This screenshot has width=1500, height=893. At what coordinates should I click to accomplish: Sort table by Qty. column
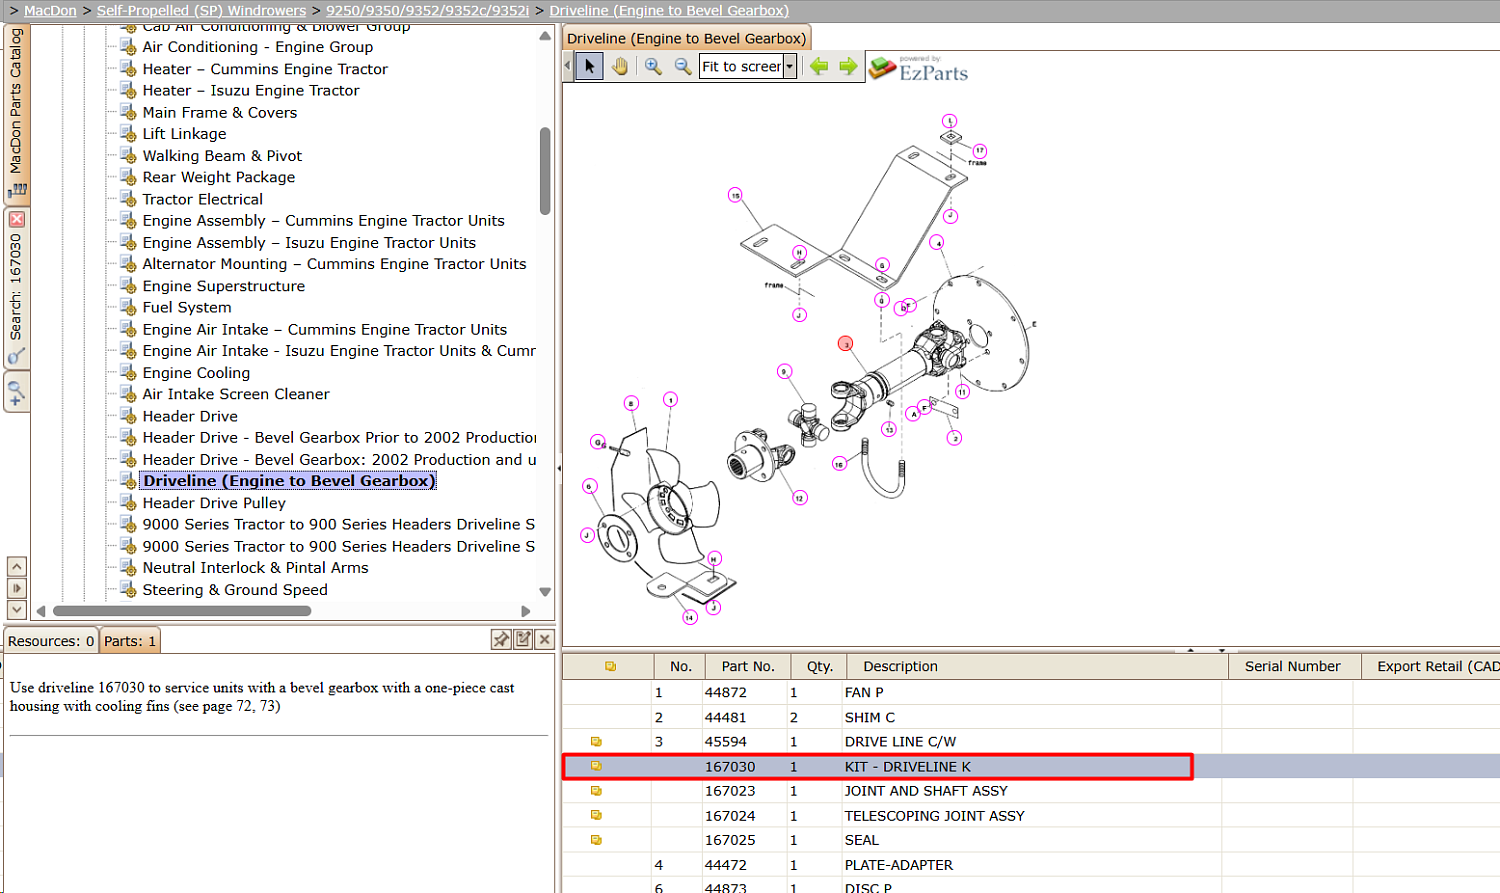point(820,666)
